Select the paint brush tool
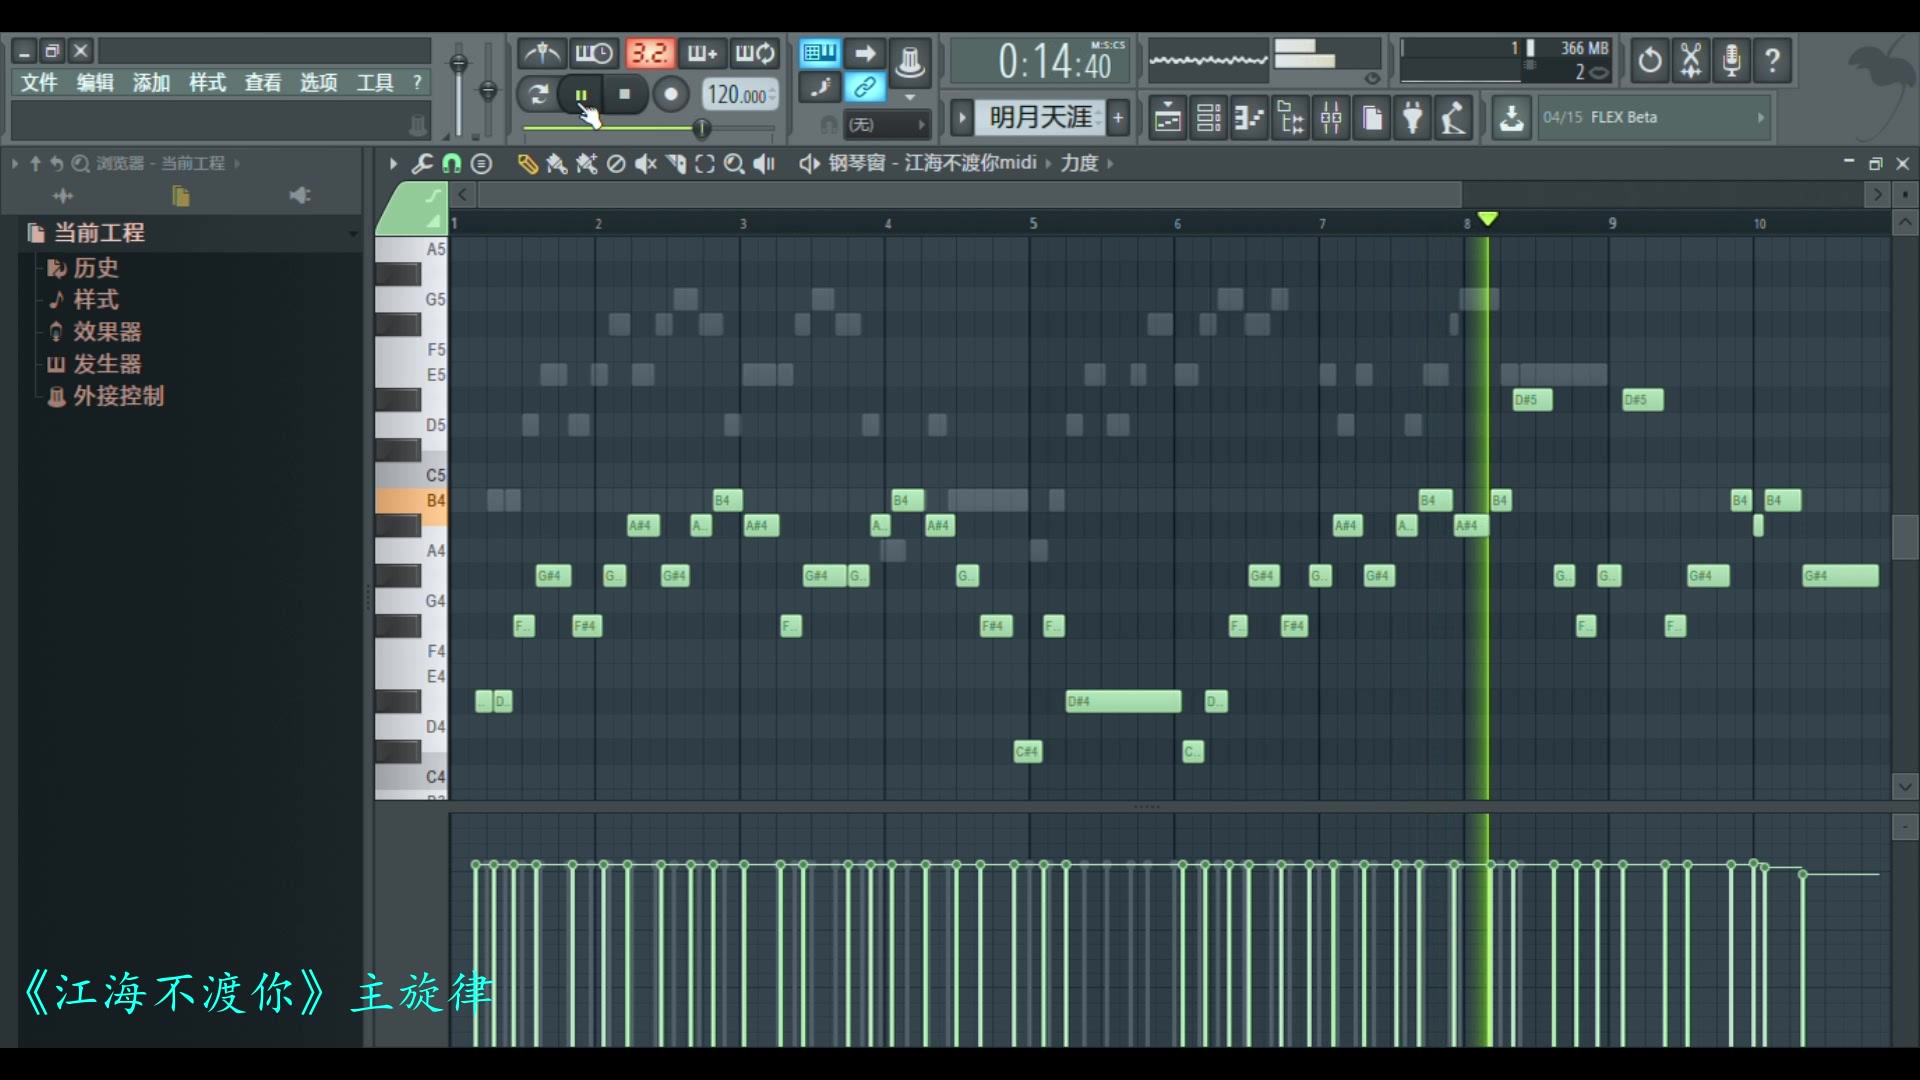Image resolution: width=1920 pixels, height=1080 pixels. tap(557, 164)
